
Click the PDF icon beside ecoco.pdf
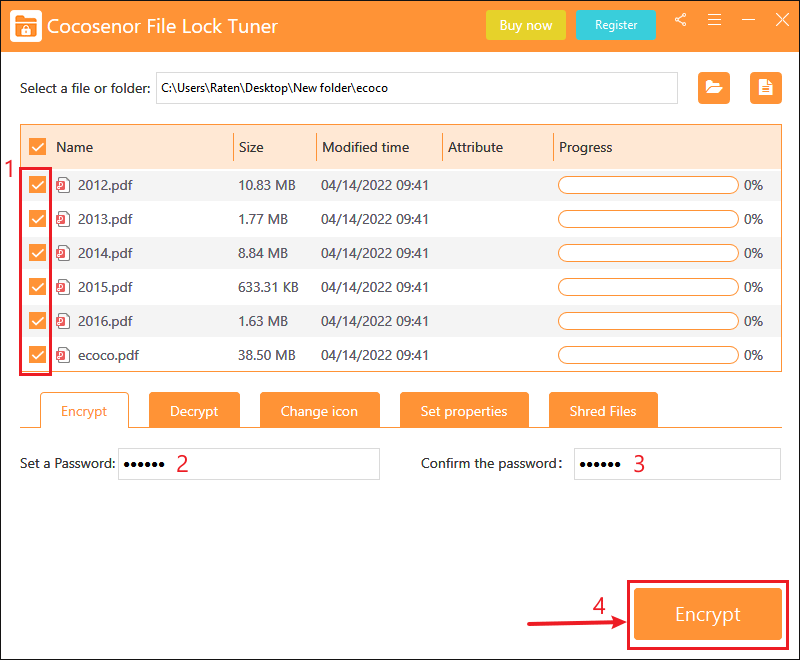tap(63, 355)
